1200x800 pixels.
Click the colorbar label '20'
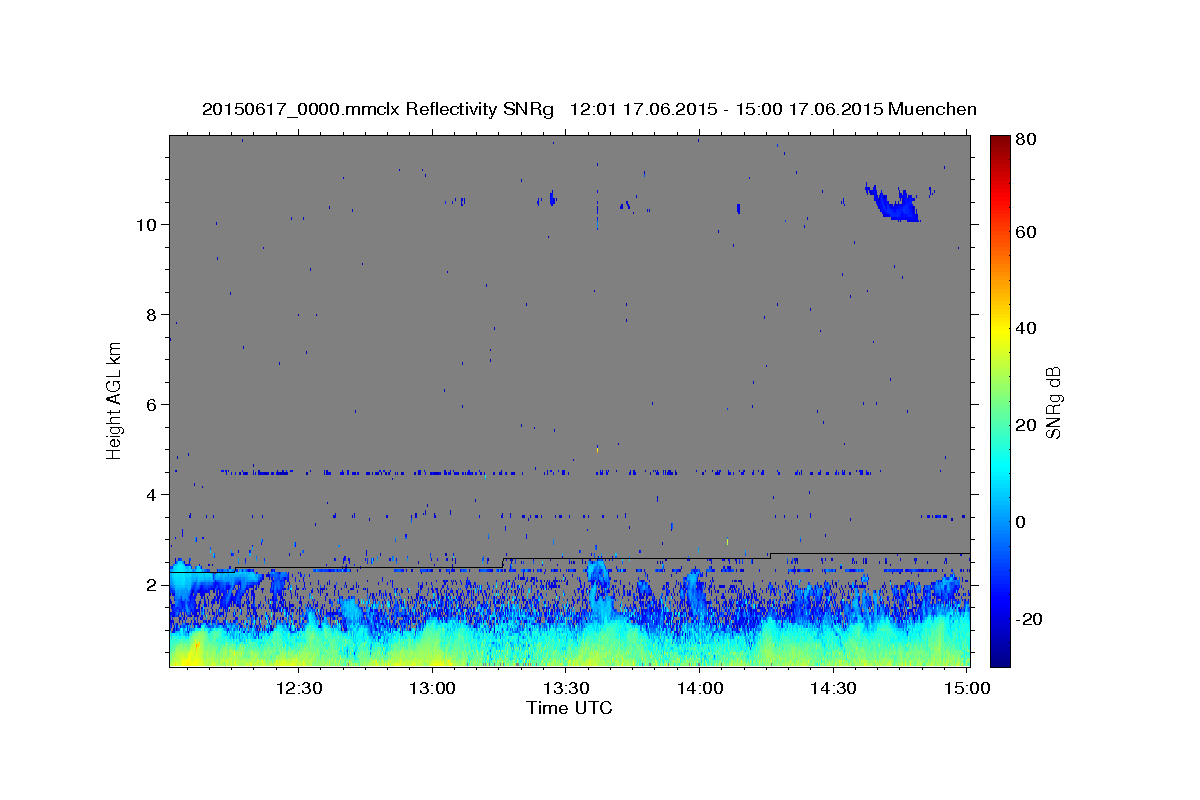coord(1027,425)
